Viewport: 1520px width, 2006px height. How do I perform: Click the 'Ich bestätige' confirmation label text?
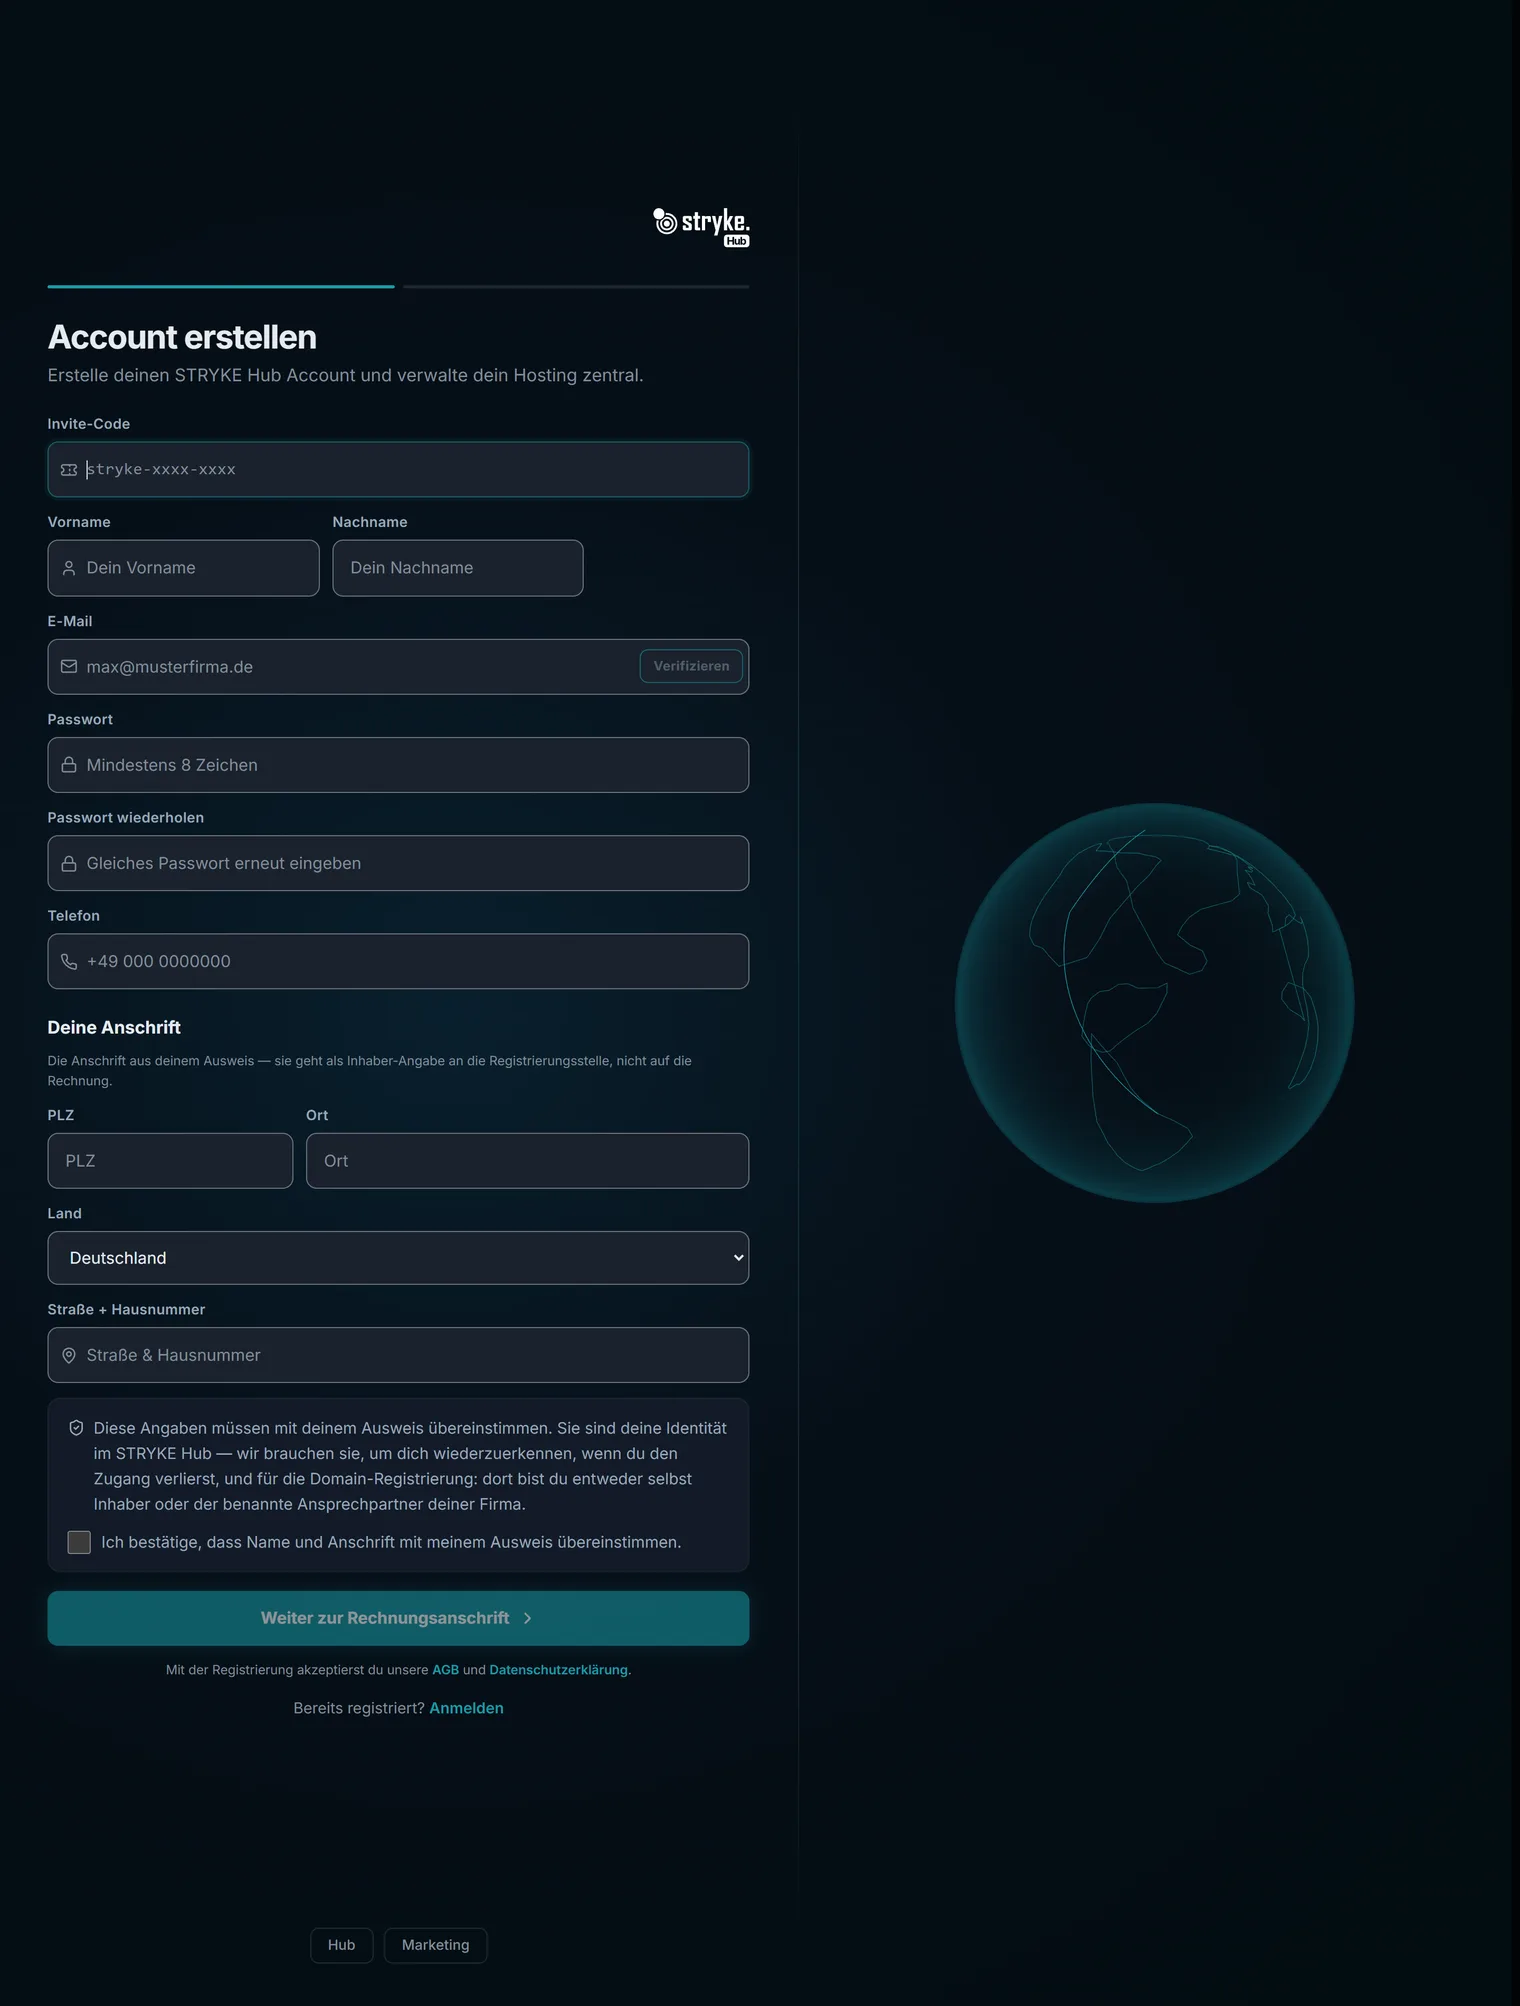(x=391, y=1542)
